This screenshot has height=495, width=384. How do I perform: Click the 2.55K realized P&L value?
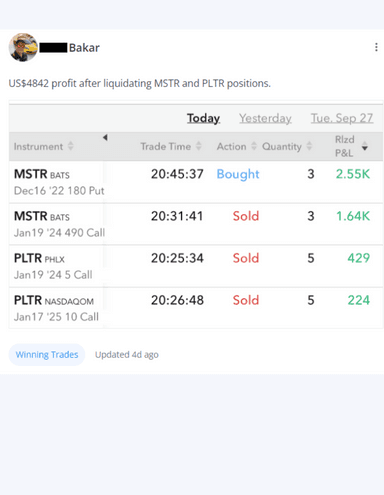pos(353,174)
